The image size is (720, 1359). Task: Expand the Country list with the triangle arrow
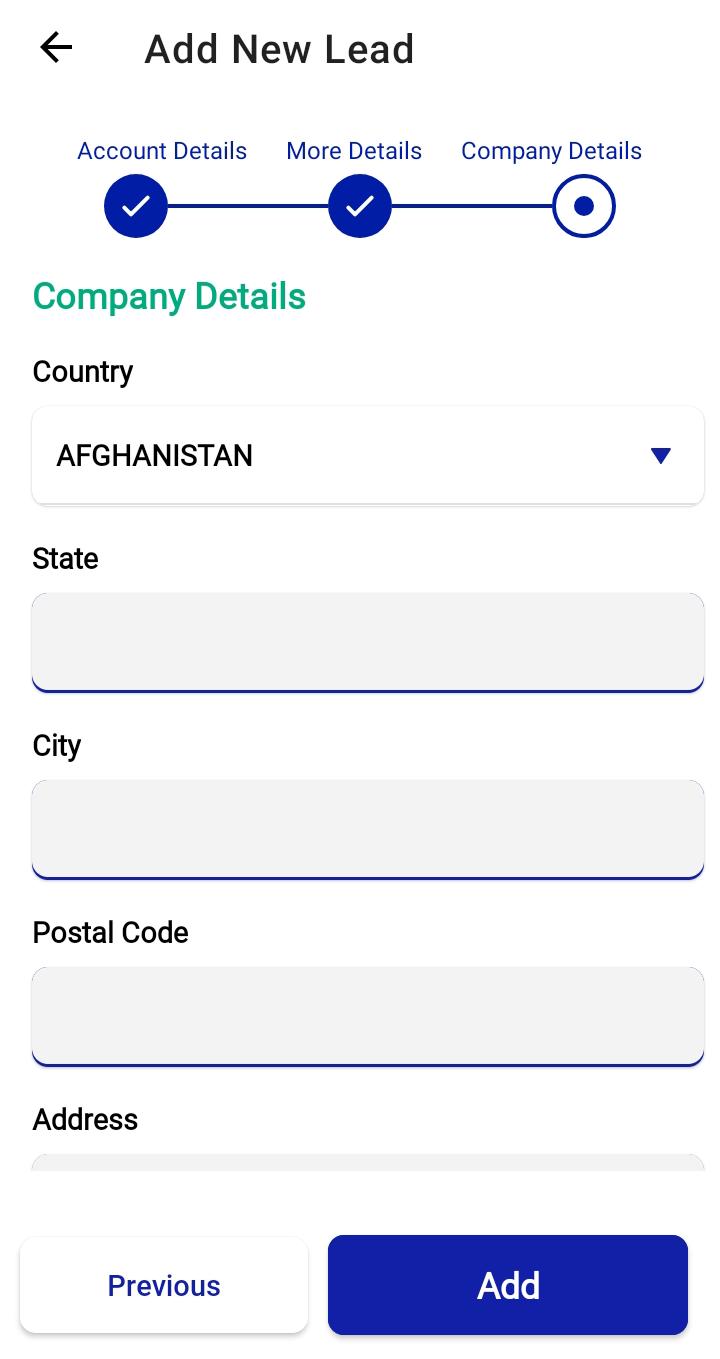click(x=660, y=456)
